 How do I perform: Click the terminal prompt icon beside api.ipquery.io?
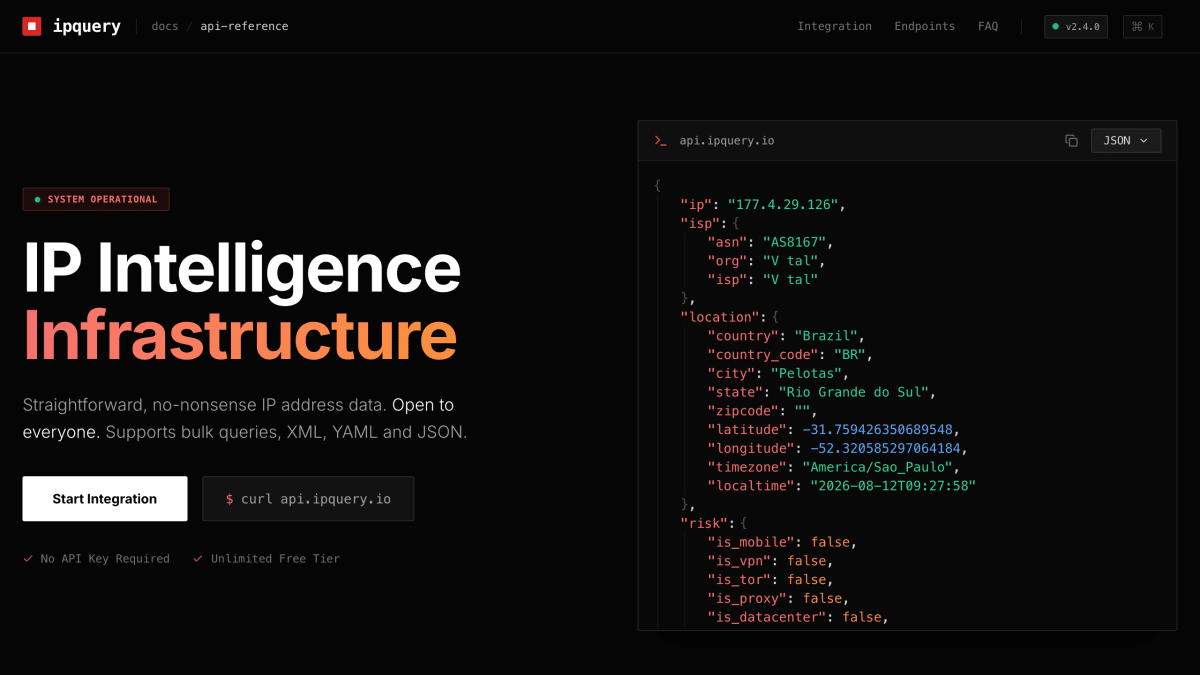point(660,141)
